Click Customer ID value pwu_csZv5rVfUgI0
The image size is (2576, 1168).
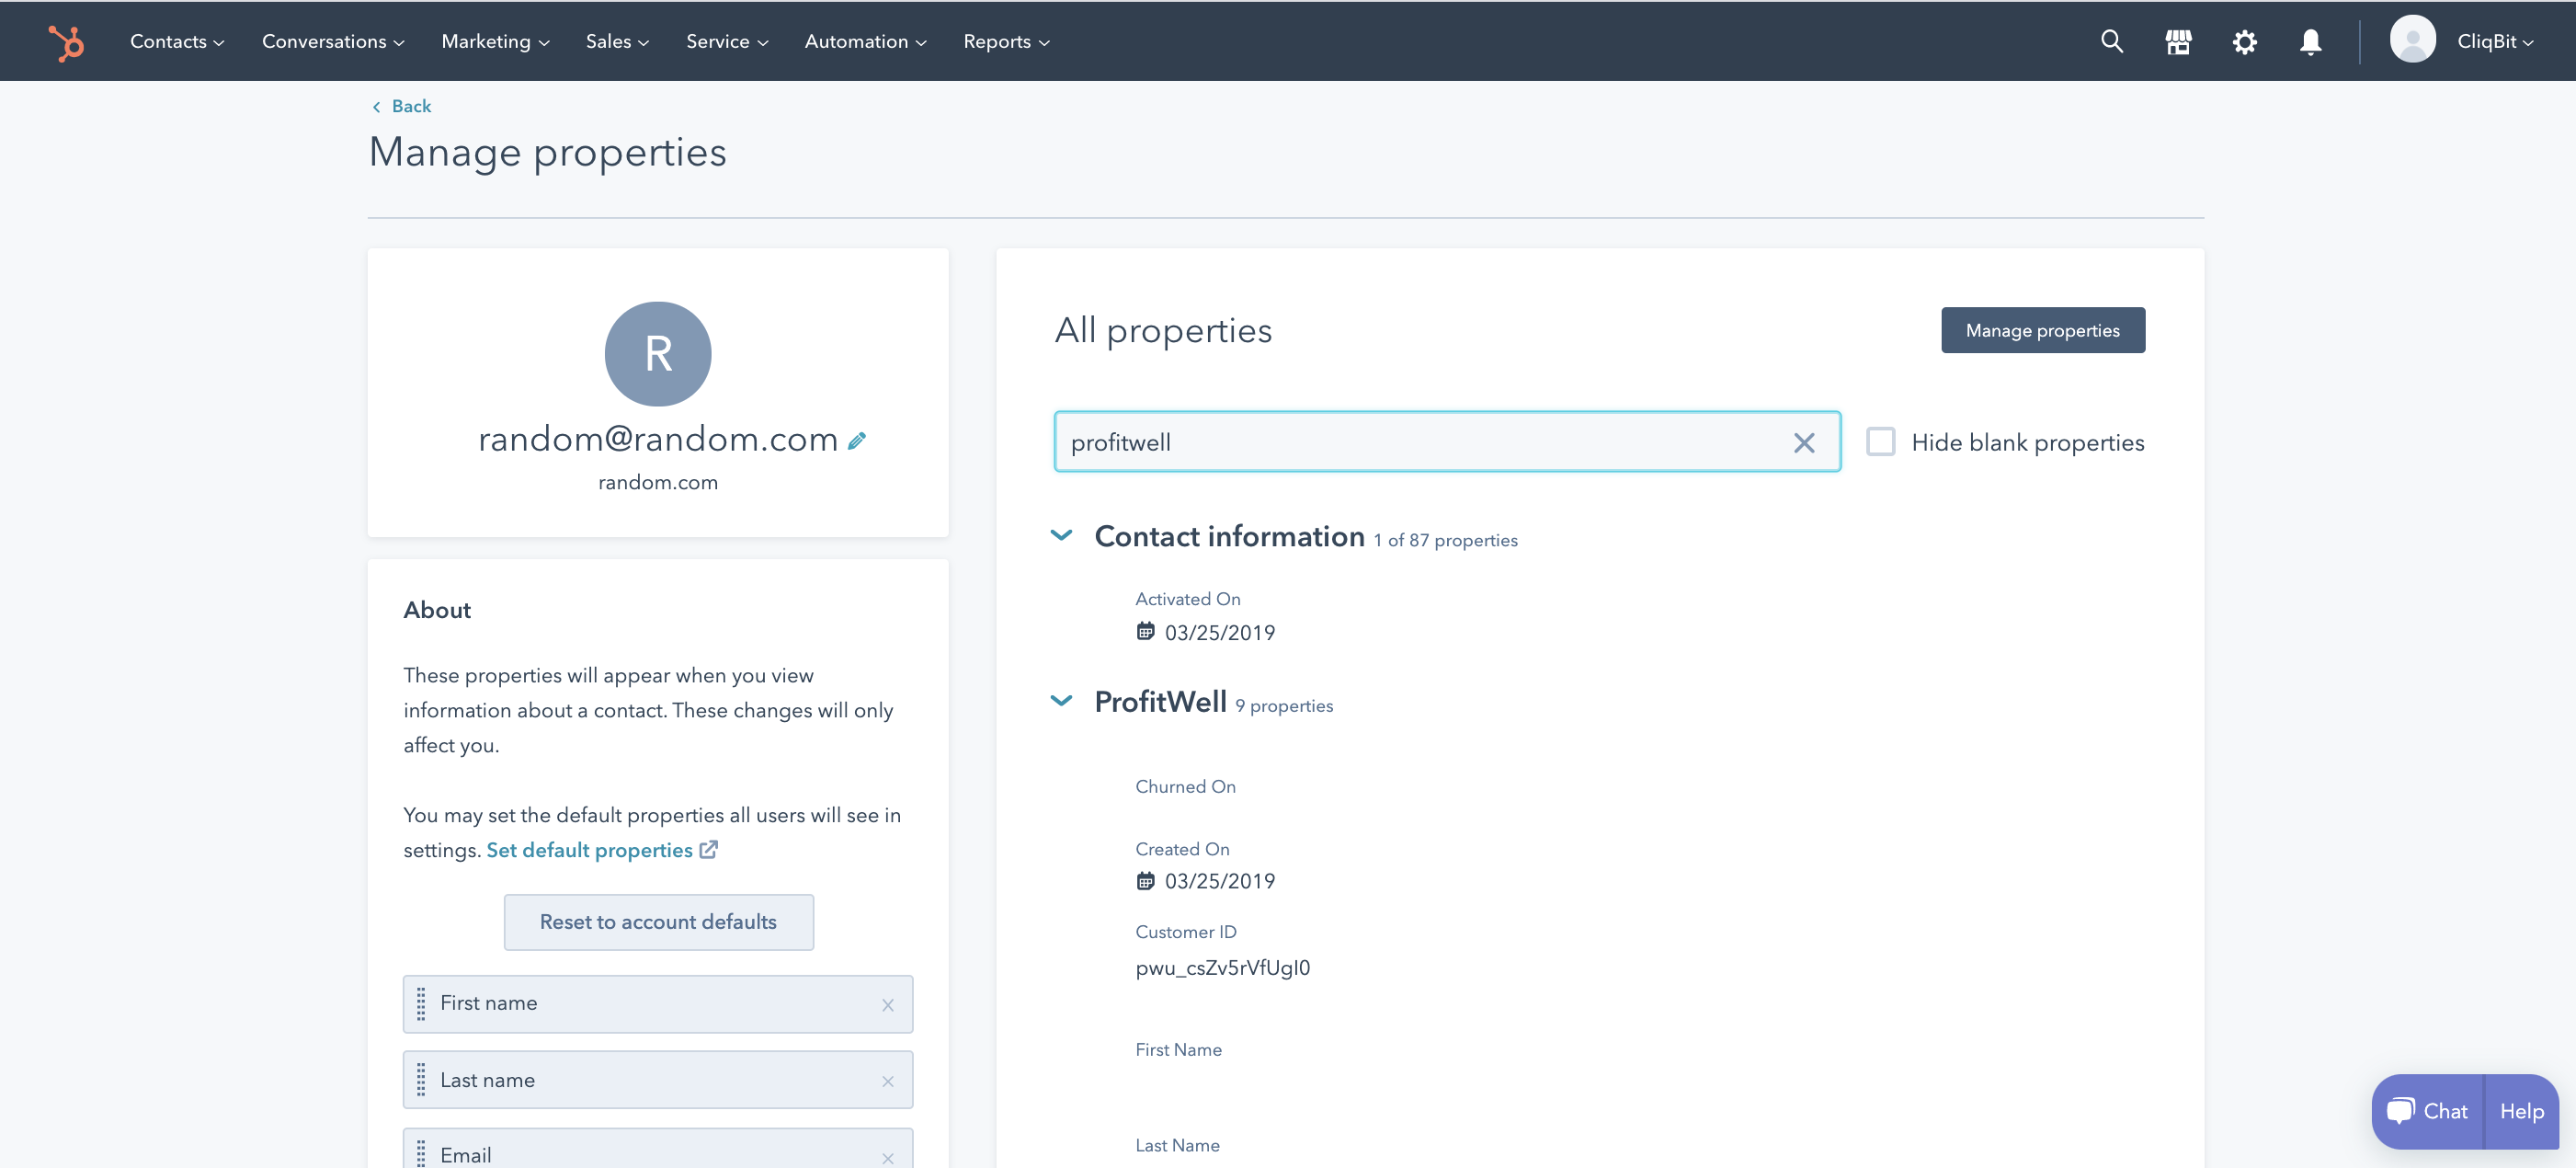tap(1222, 968)
